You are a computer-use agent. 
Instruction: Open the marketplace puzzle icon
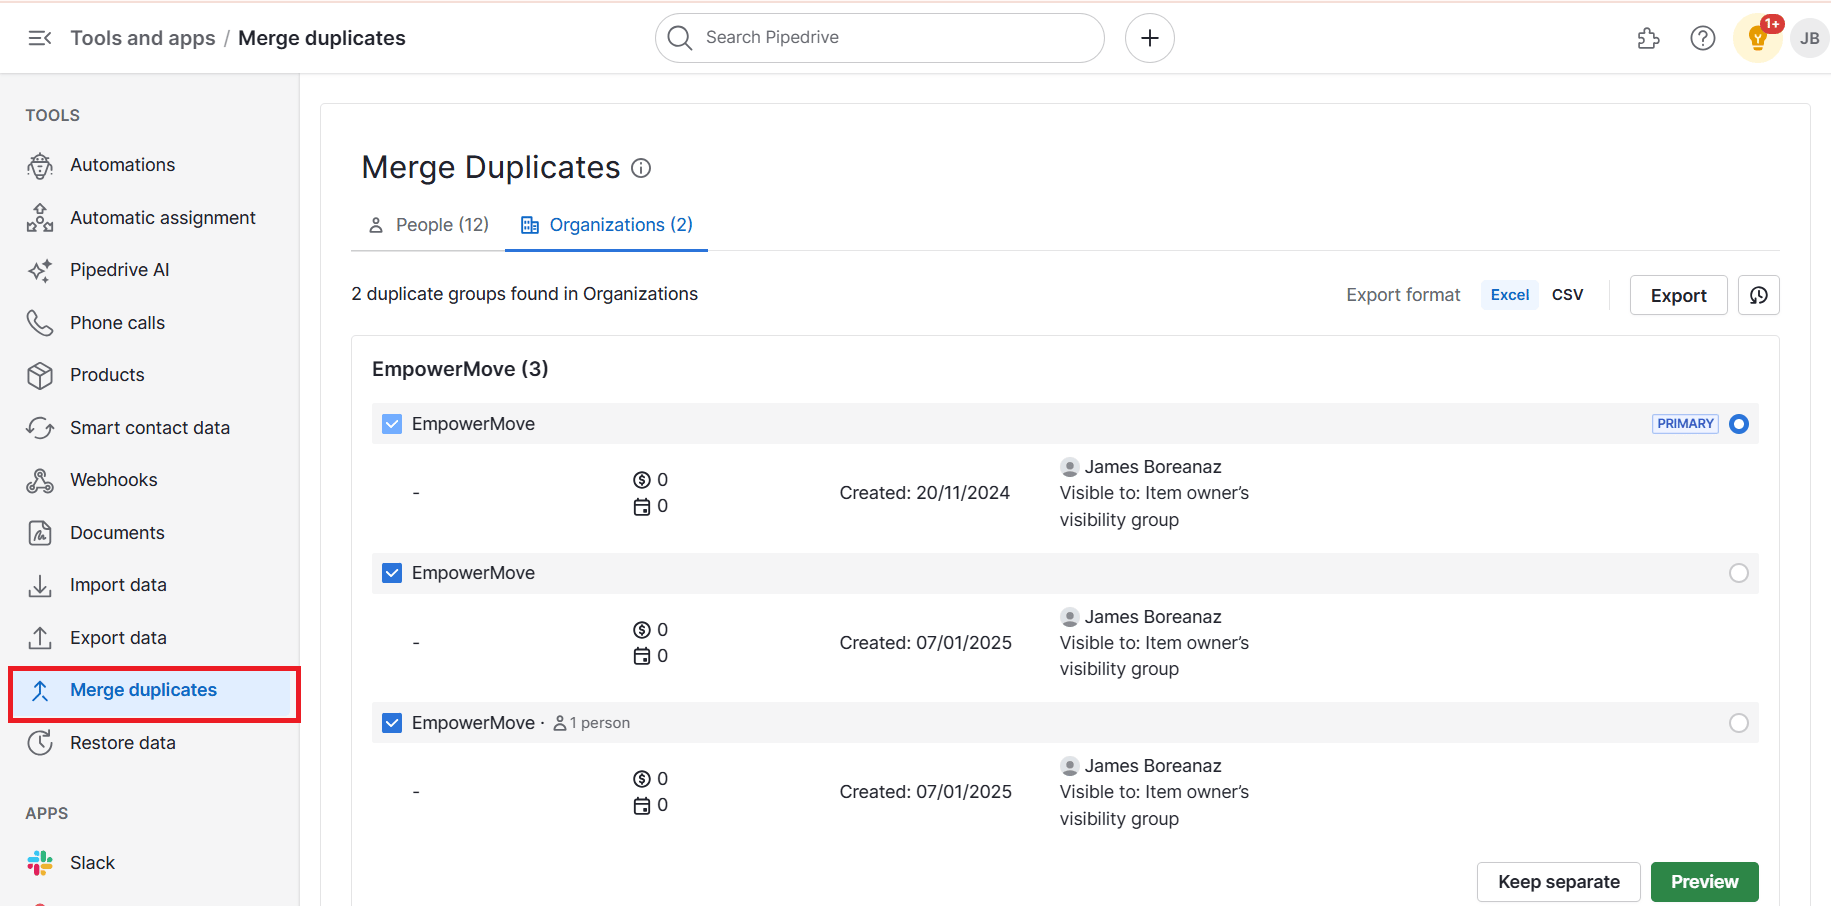coord(1648,38)
